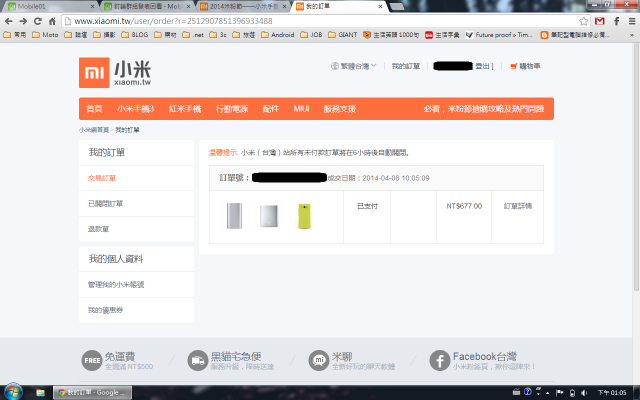Open the 3c bookmark folder

coord(218,35)
